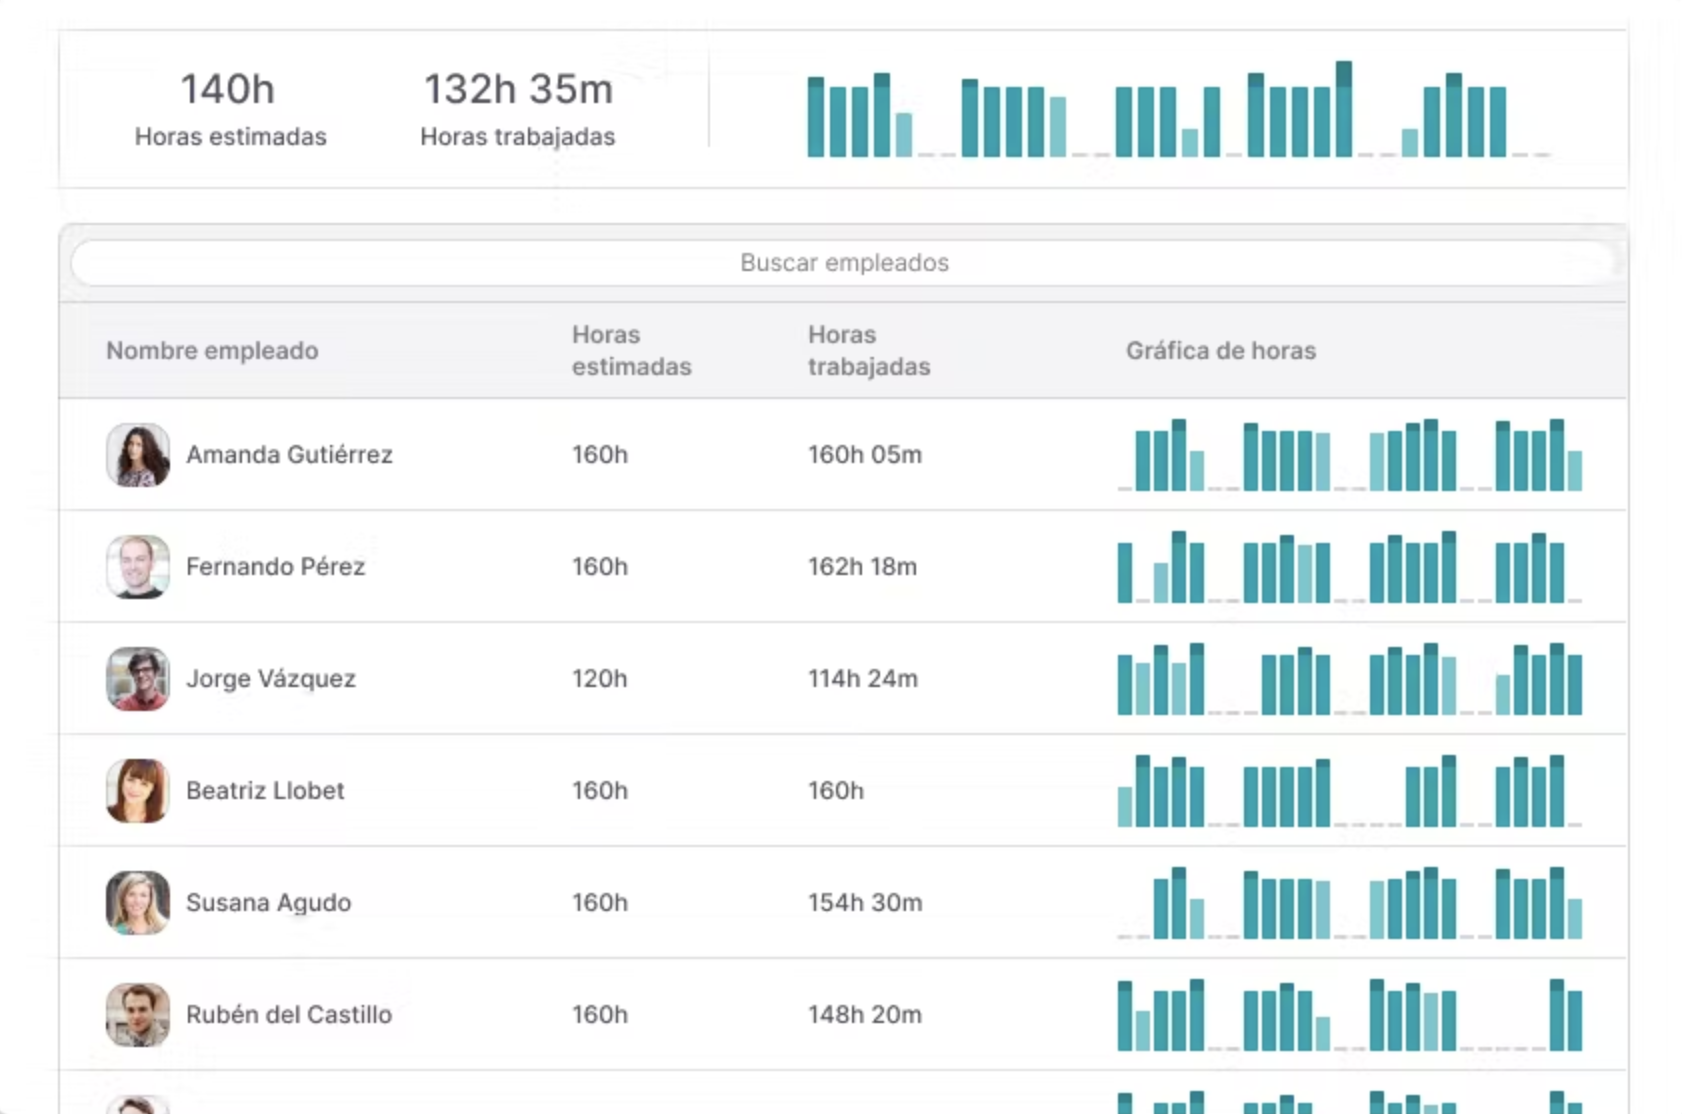
Task: Sort by Horas trabajadas column header
Action: pos(868,351)
